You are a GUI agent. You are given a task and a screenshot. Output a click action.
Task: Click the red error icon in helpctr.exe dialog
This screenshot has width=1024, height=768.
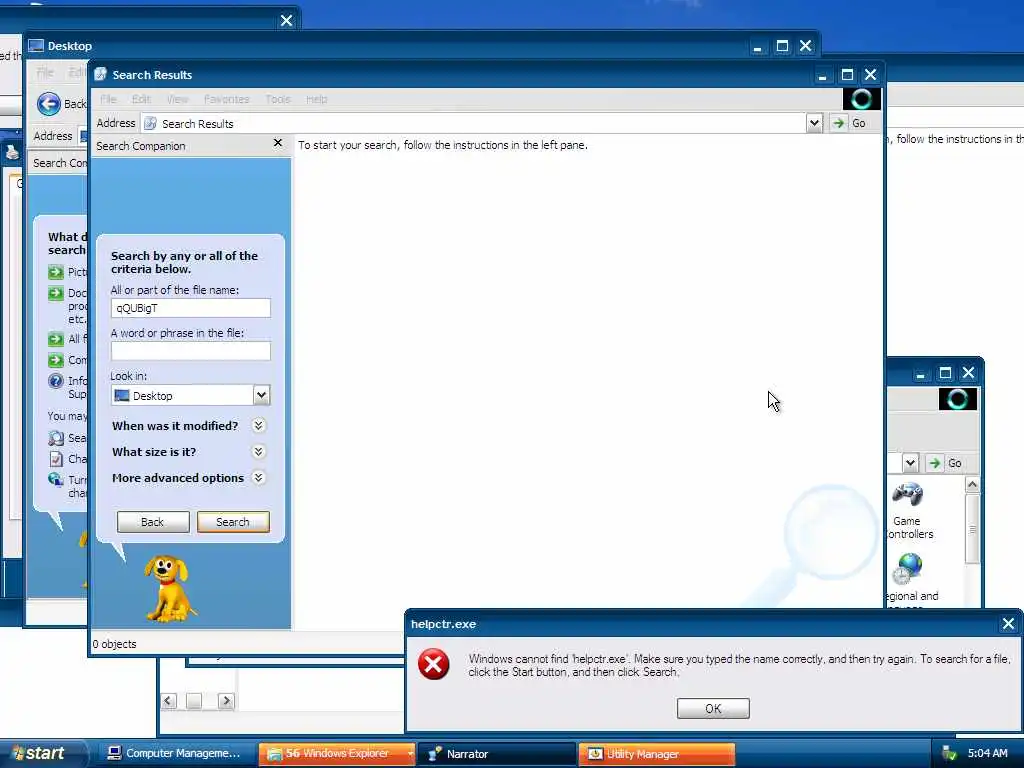(x=434, y=664)
